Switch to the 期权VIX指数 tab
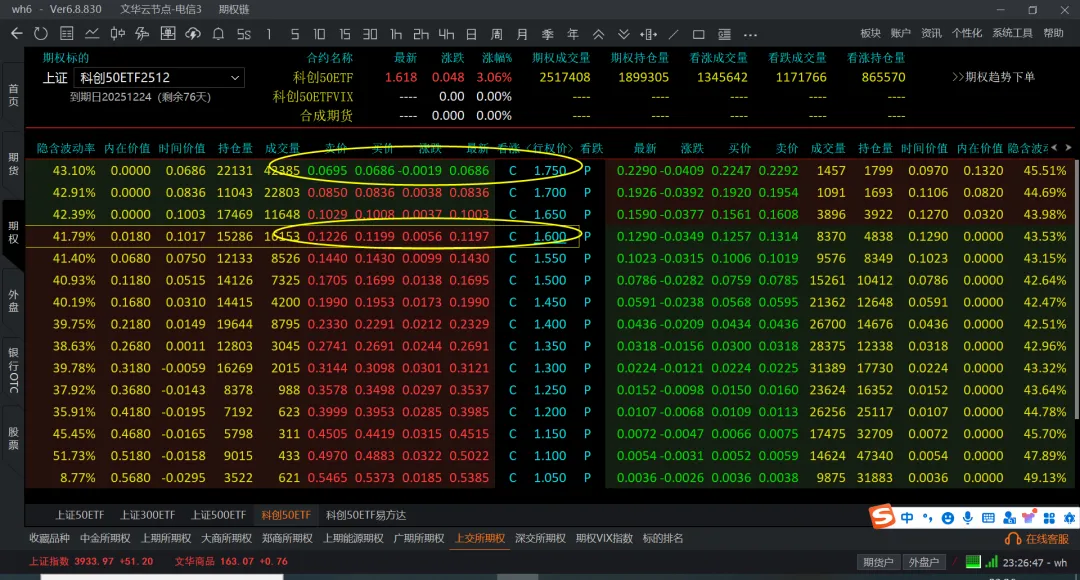Viewport: 1080px width, 580px height. tap(604, 539)
